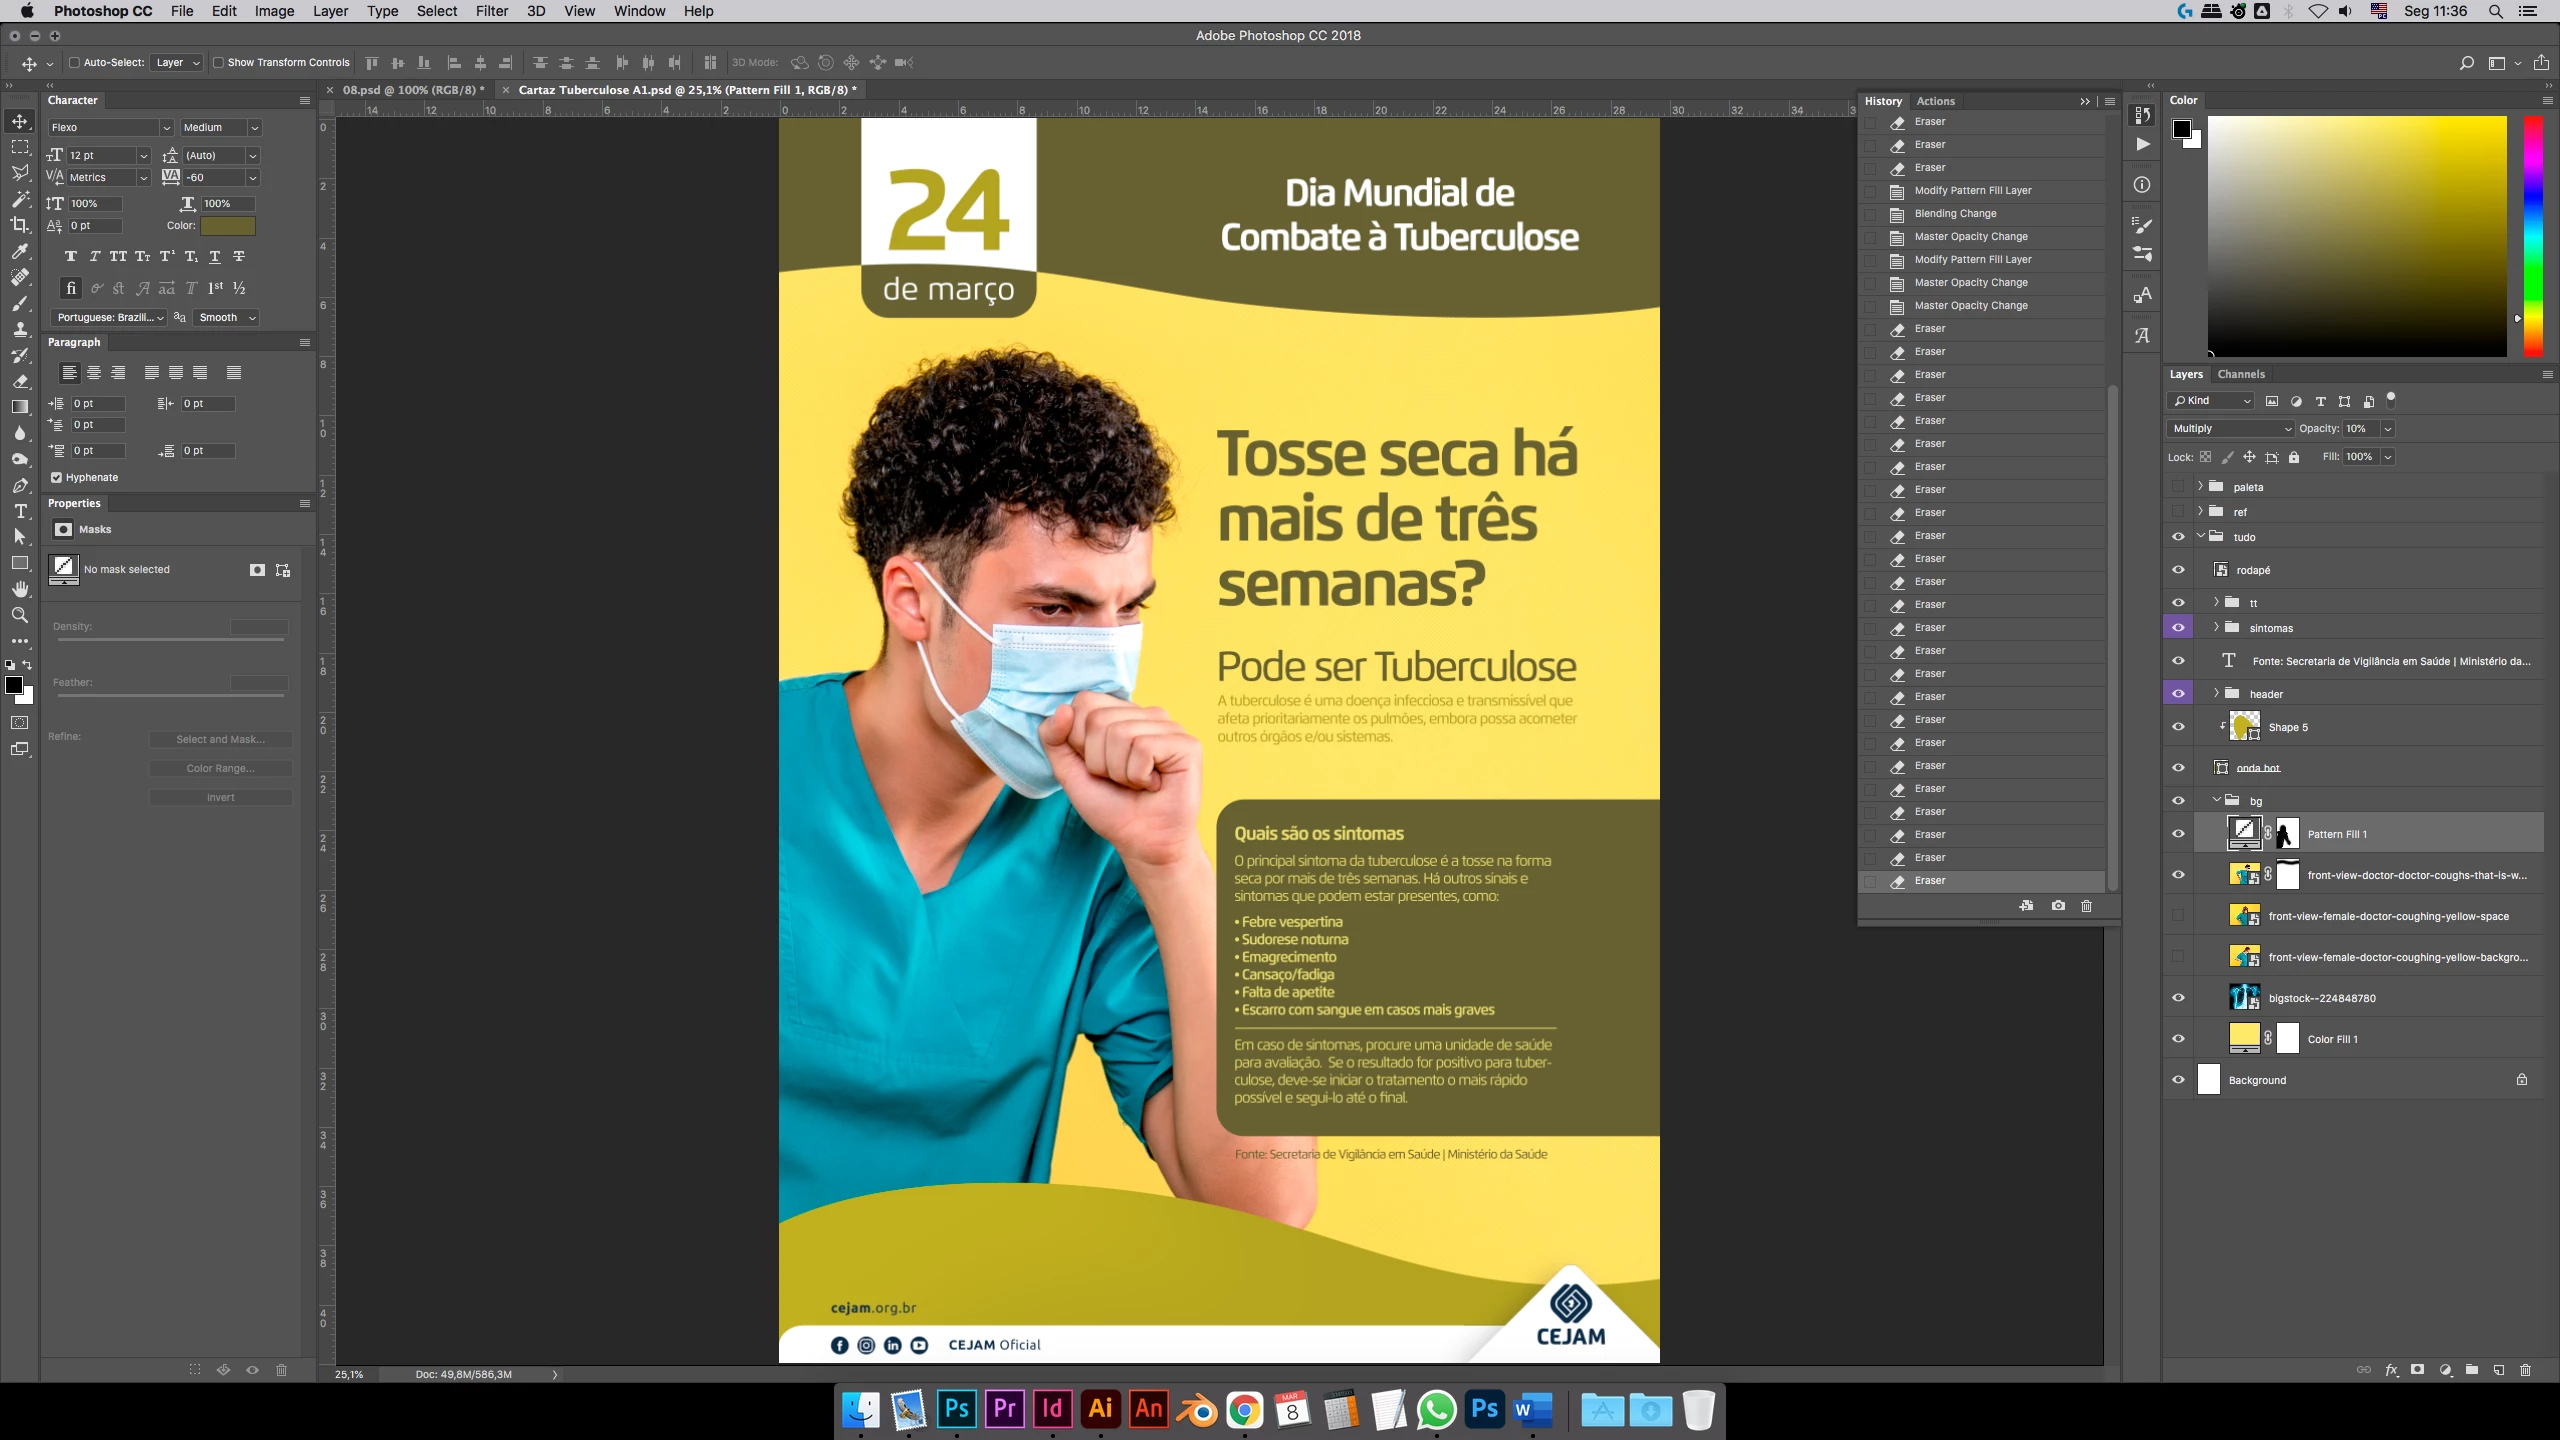Viewport: 2560px width, 1440px height.
Task: Delete current layer with trash icon
Action: point(2525,1370)
